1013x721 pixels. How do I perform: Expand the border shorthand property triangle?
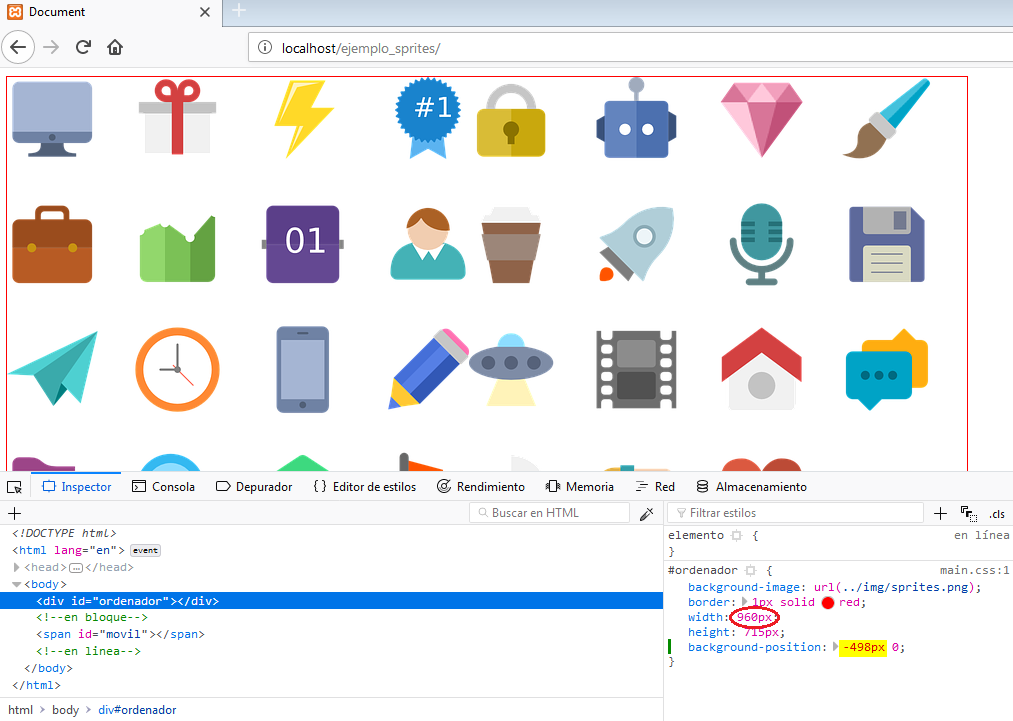[x=744, y=602]
